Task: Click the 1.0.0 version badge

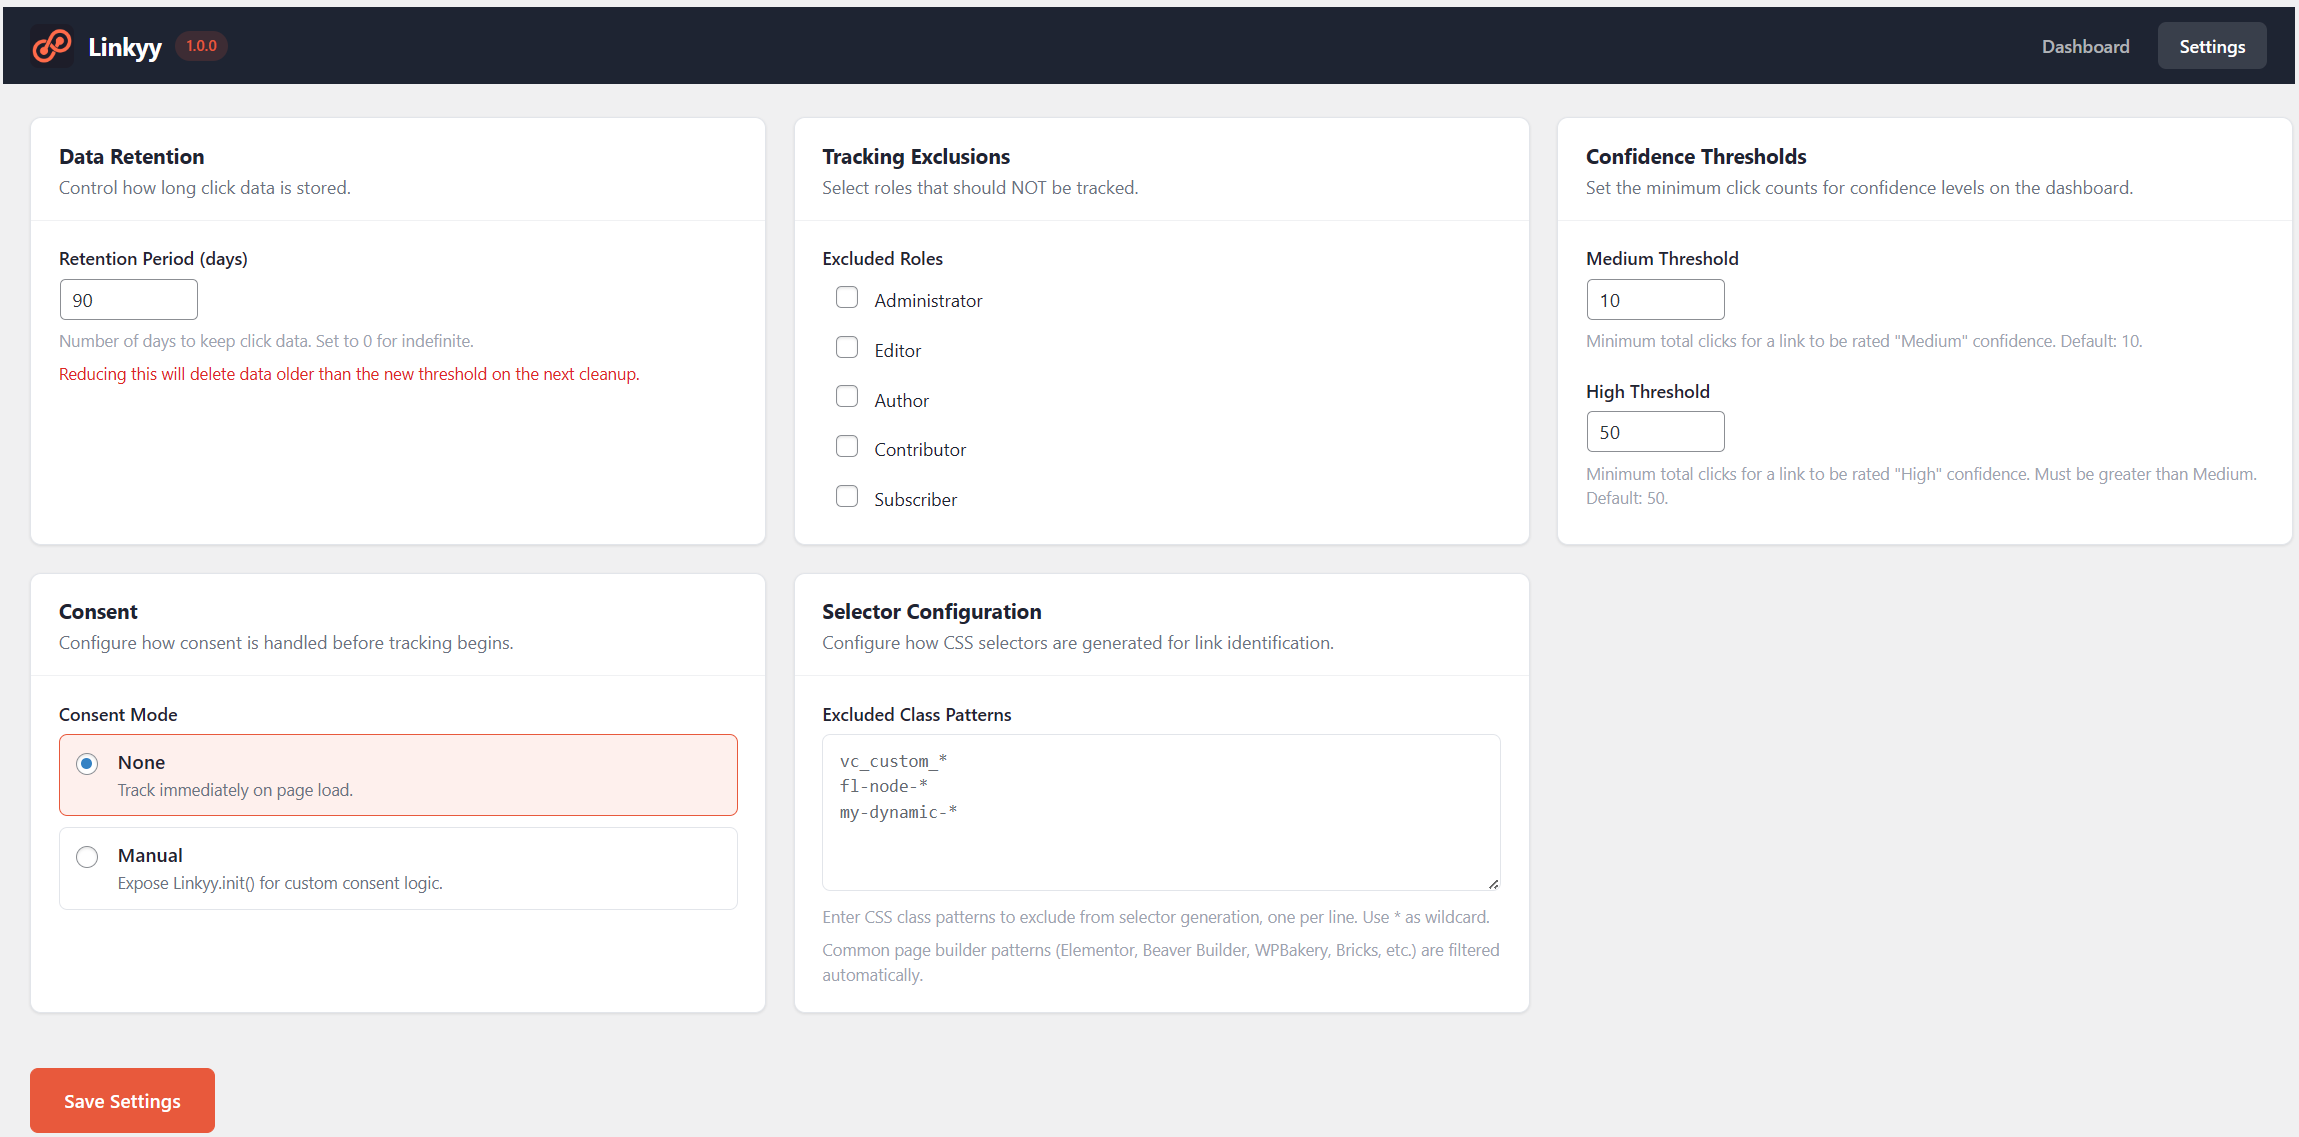Action: [201, 45]
